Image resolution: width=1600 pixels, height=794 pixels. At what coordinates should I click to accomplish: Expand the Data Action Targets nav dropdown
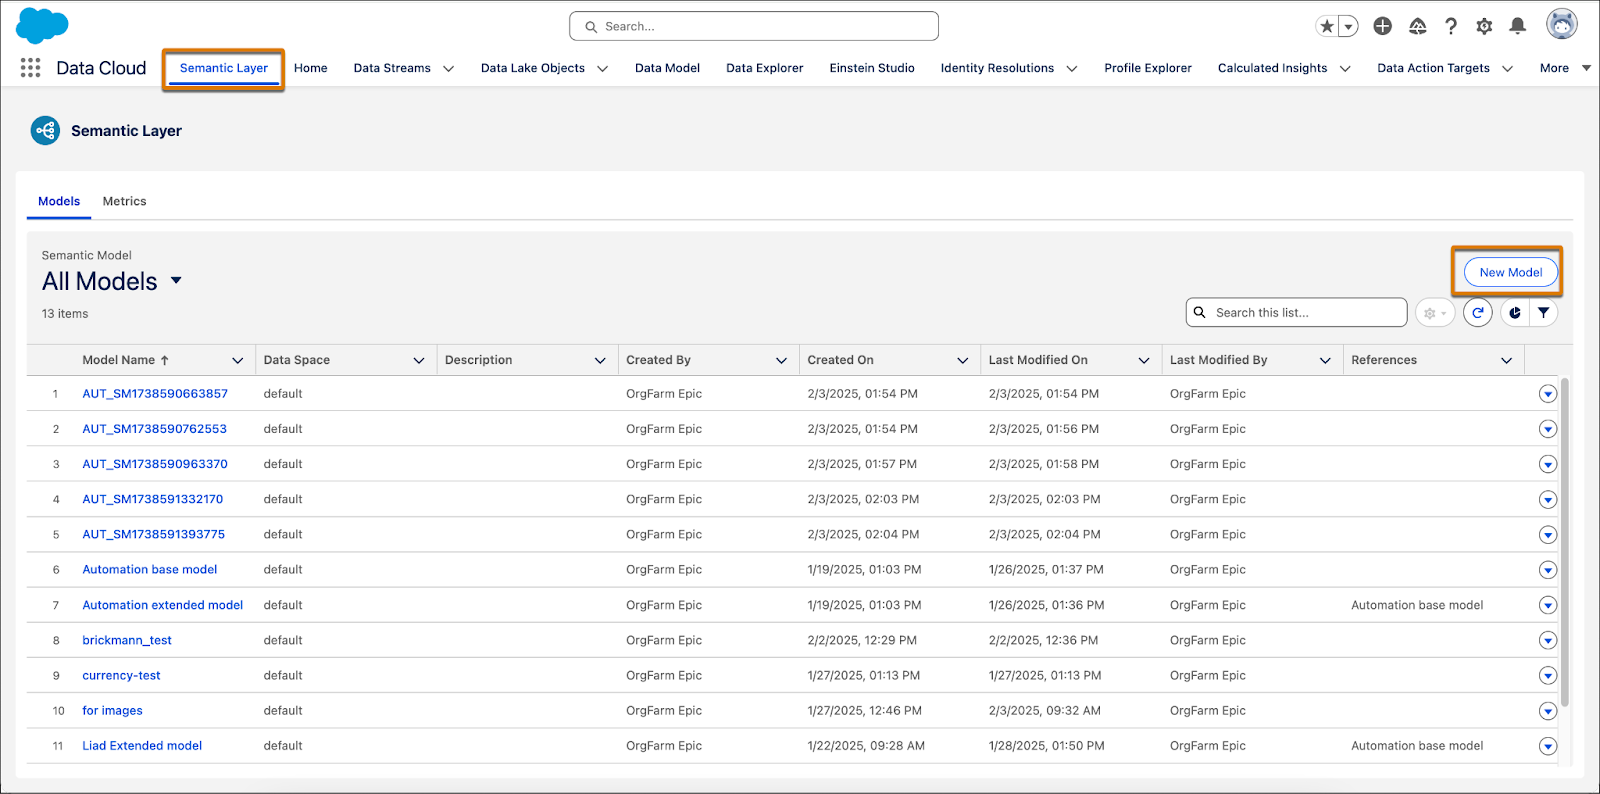(1507, 69)
